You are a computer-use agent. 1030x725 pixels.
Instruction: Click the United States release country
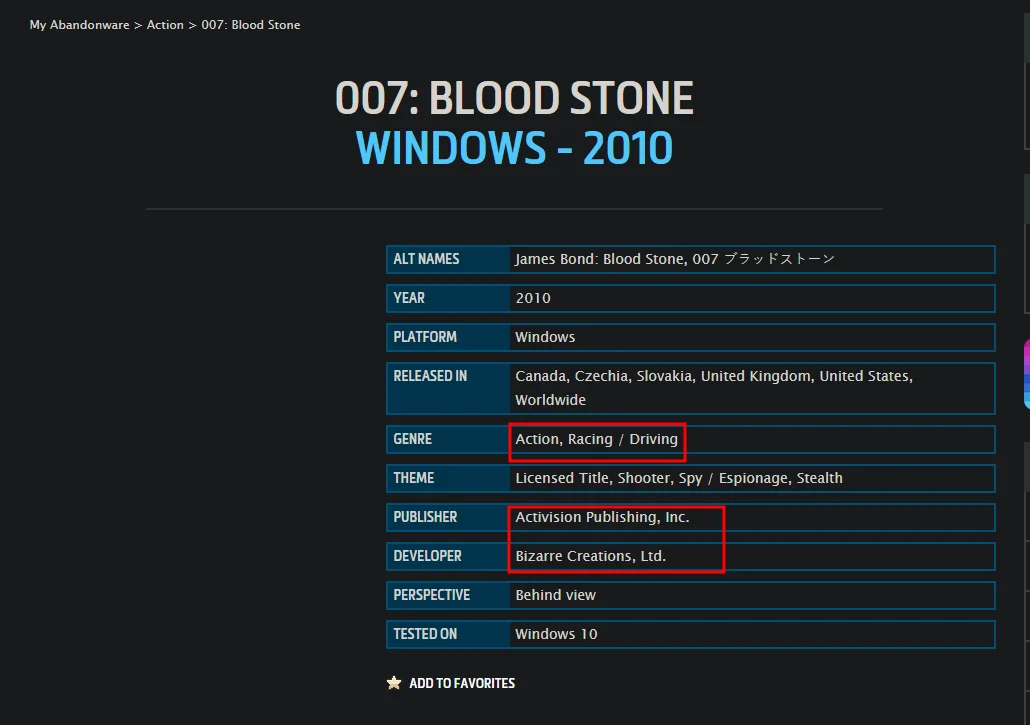[864, 376]
